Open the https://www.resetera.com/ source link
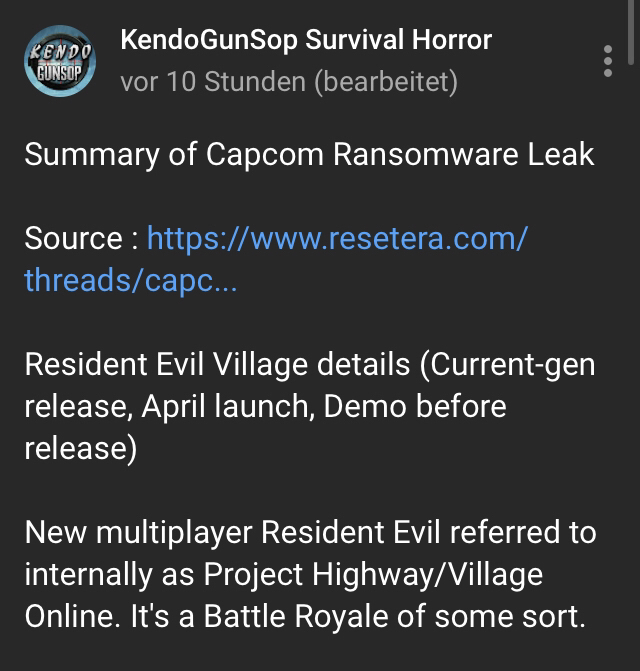 338,238
